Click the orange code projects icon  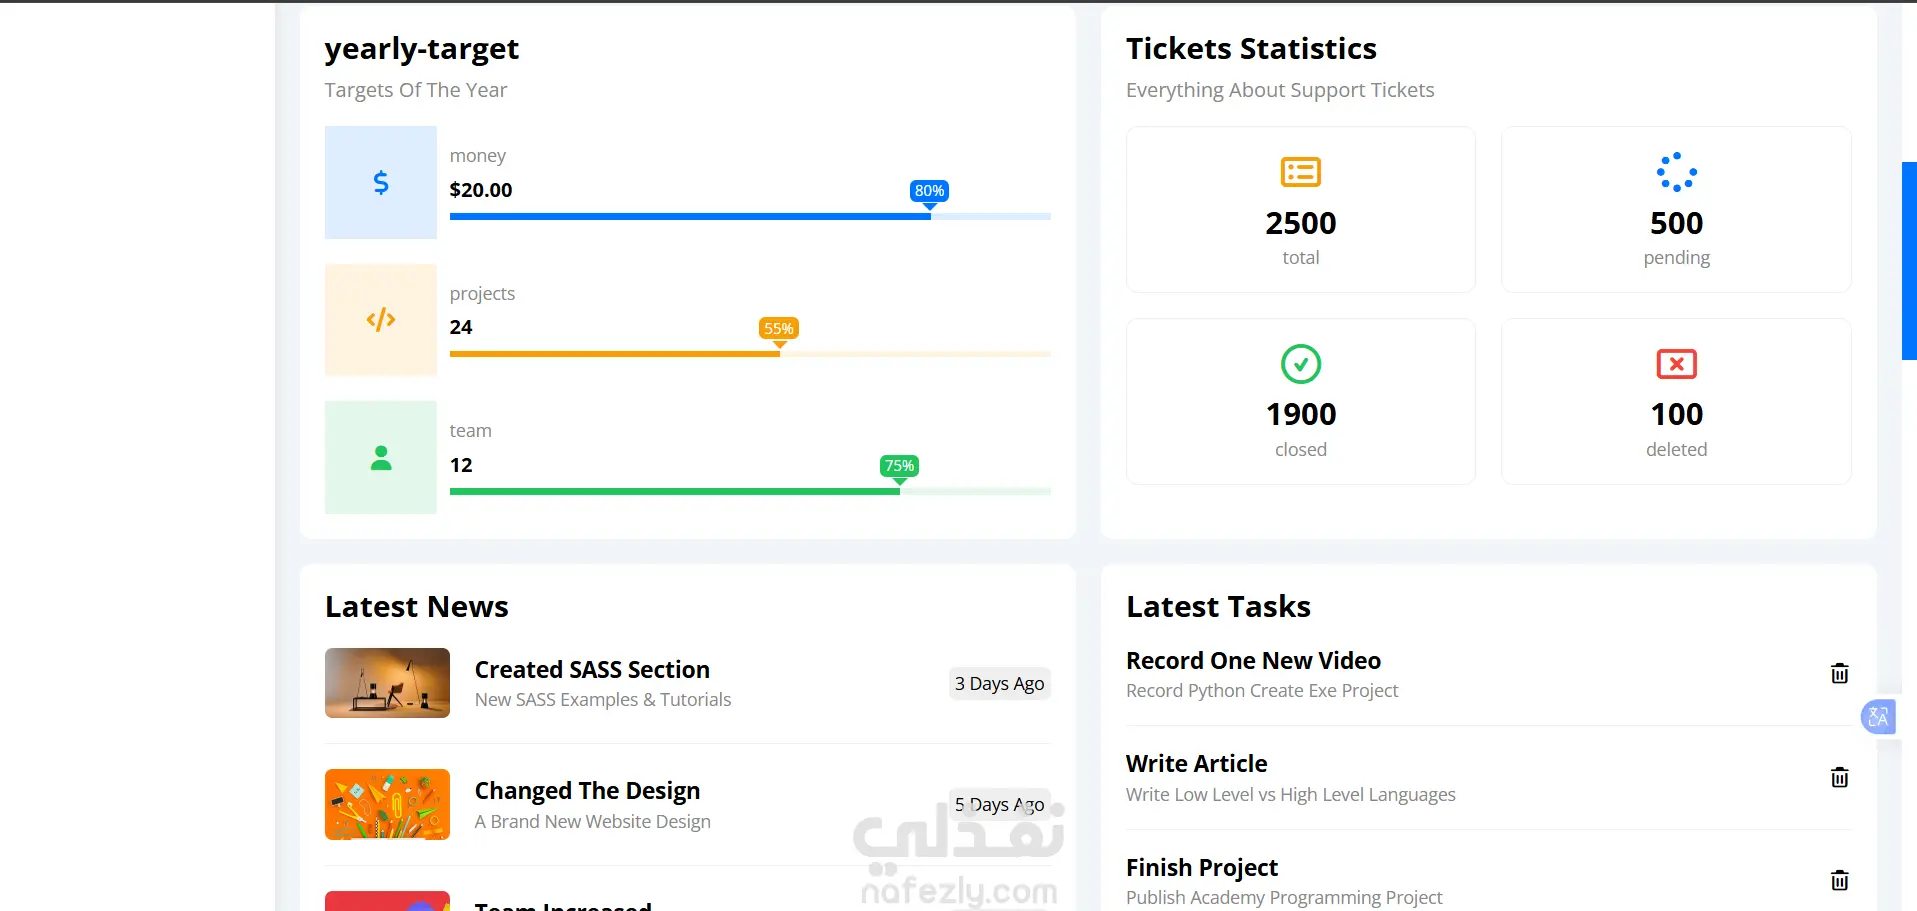click(381, 320)
